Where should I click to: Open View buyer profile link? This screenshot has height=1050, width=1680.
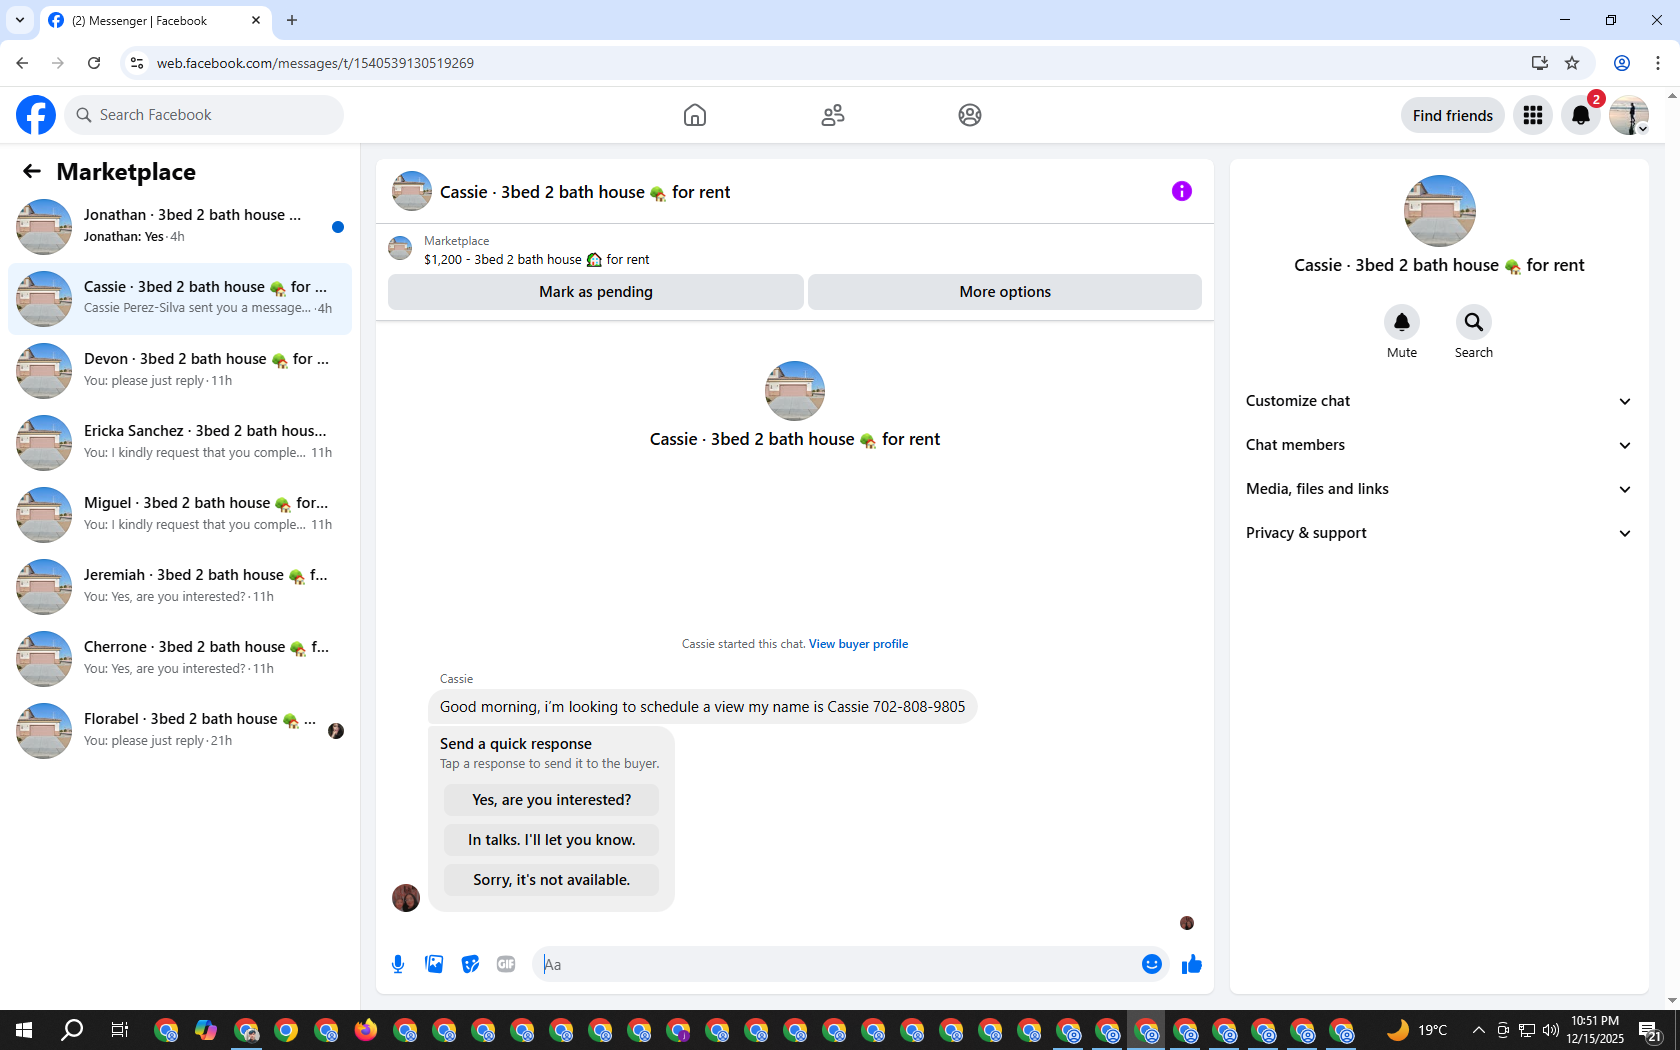click(858, 644)
